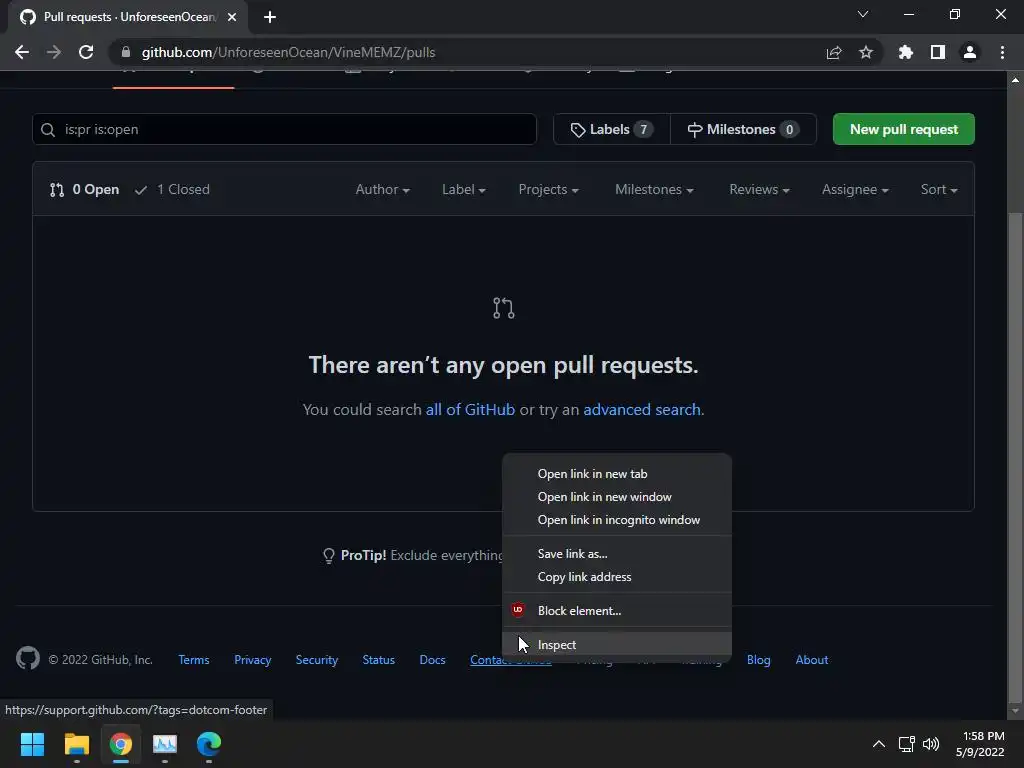Follow the 'advanced search' link
This screenshot has width=1024, height=768.
pyautogui.click(x=642, y=409)
